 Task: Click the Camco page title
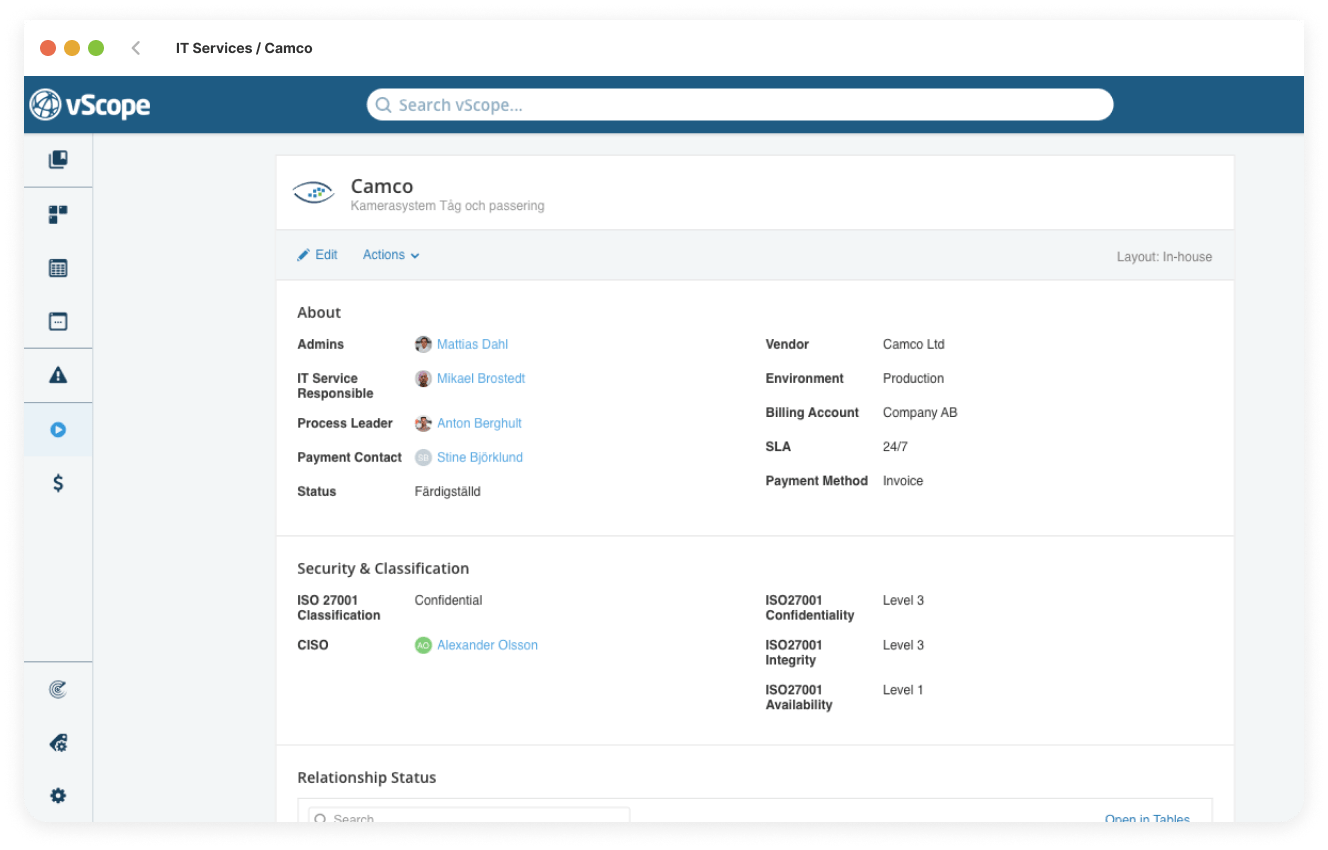click(x=382, y=186)
